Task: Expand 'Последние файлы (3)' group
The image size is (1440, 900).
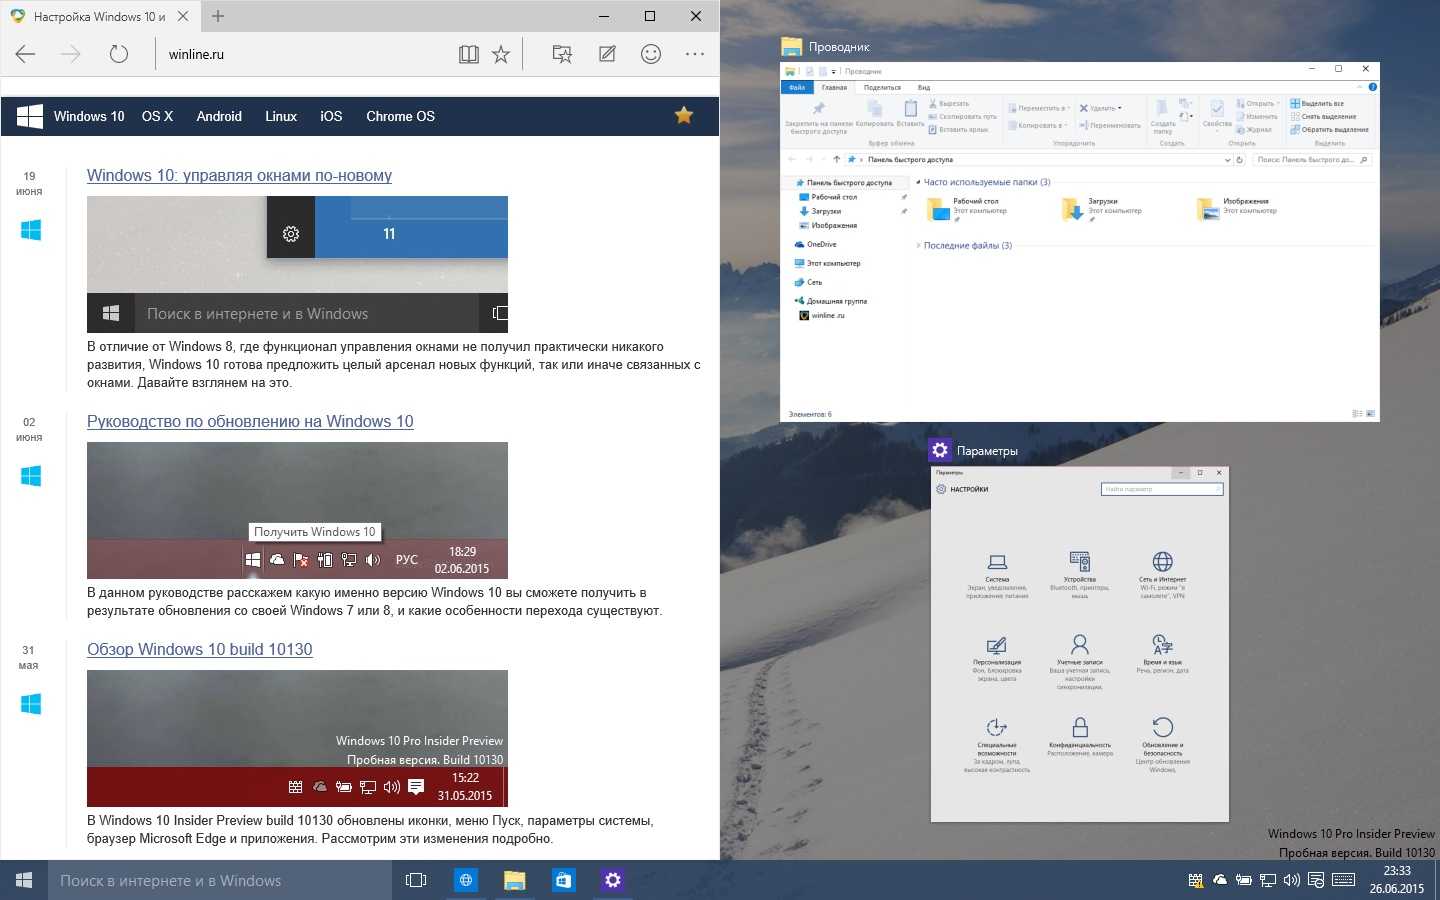Action: [918, 245]
